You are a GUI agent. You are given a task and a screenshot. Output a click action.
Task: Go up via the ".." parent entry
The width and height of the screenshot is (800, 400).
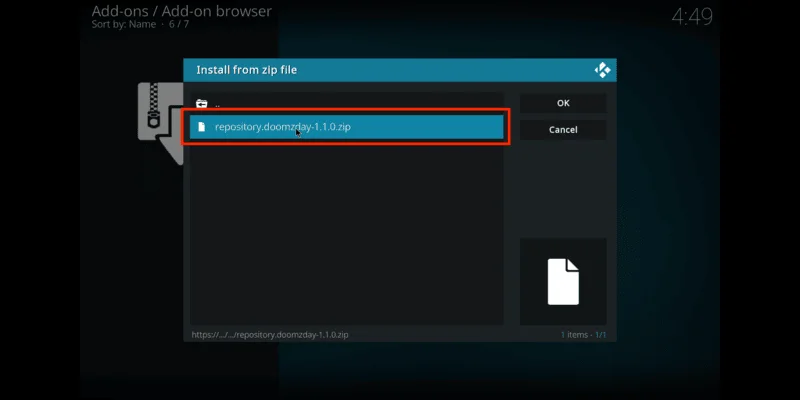(x=217, y=103)
